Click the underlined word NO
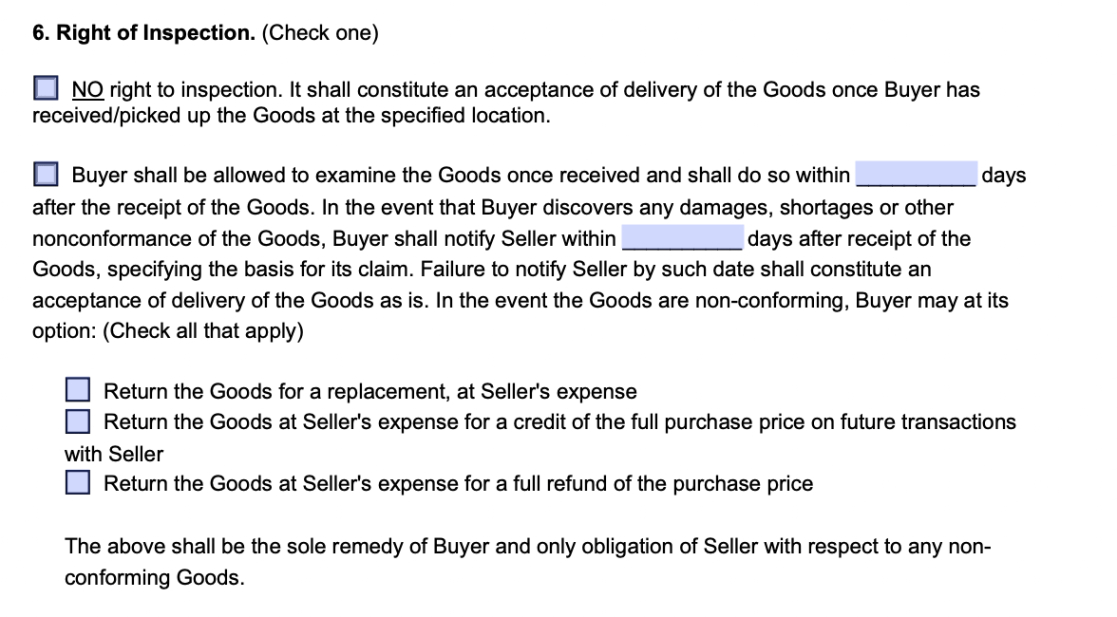1117x617 pixels. (x=88, y=90)
